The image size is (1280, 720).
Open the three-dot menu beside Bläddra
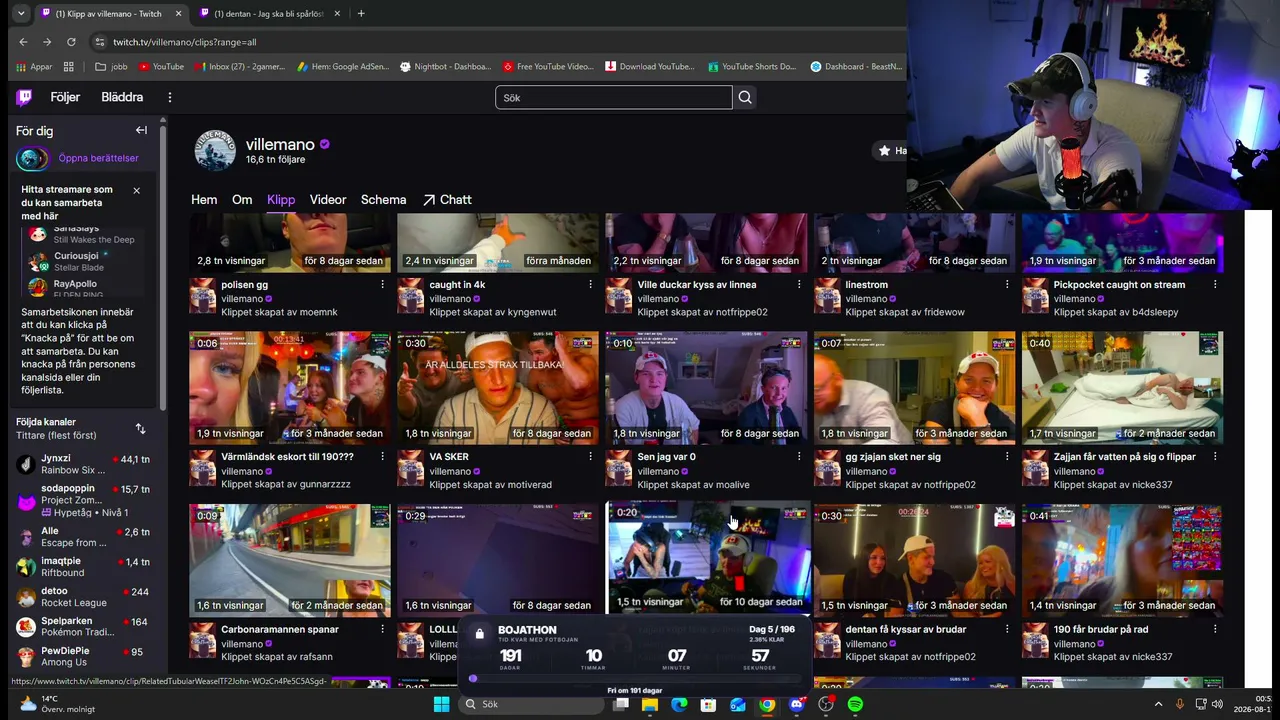point(170,97)
